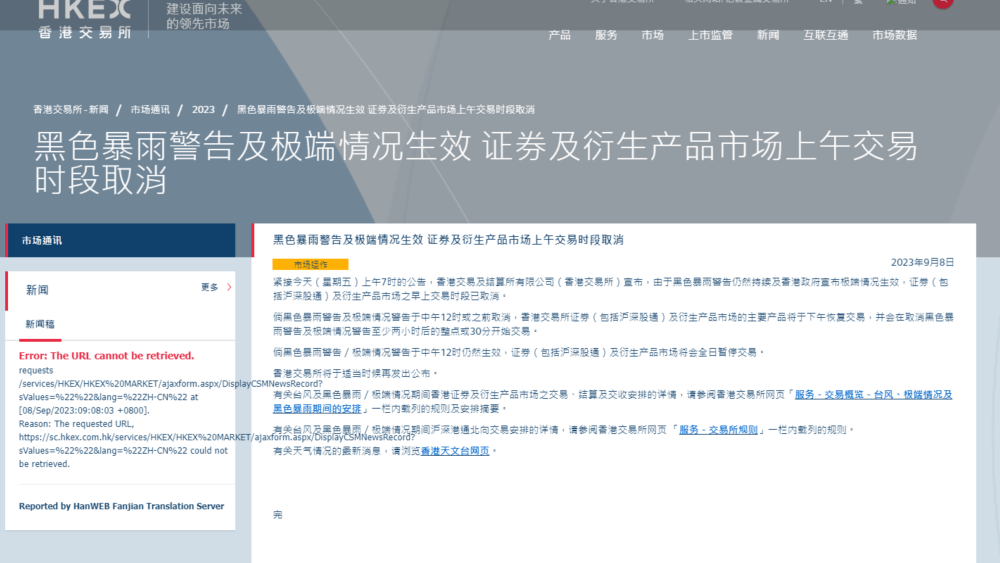Click the red search icon
The width and height of the screenshot is (1000, 563).
click(942, 3)
